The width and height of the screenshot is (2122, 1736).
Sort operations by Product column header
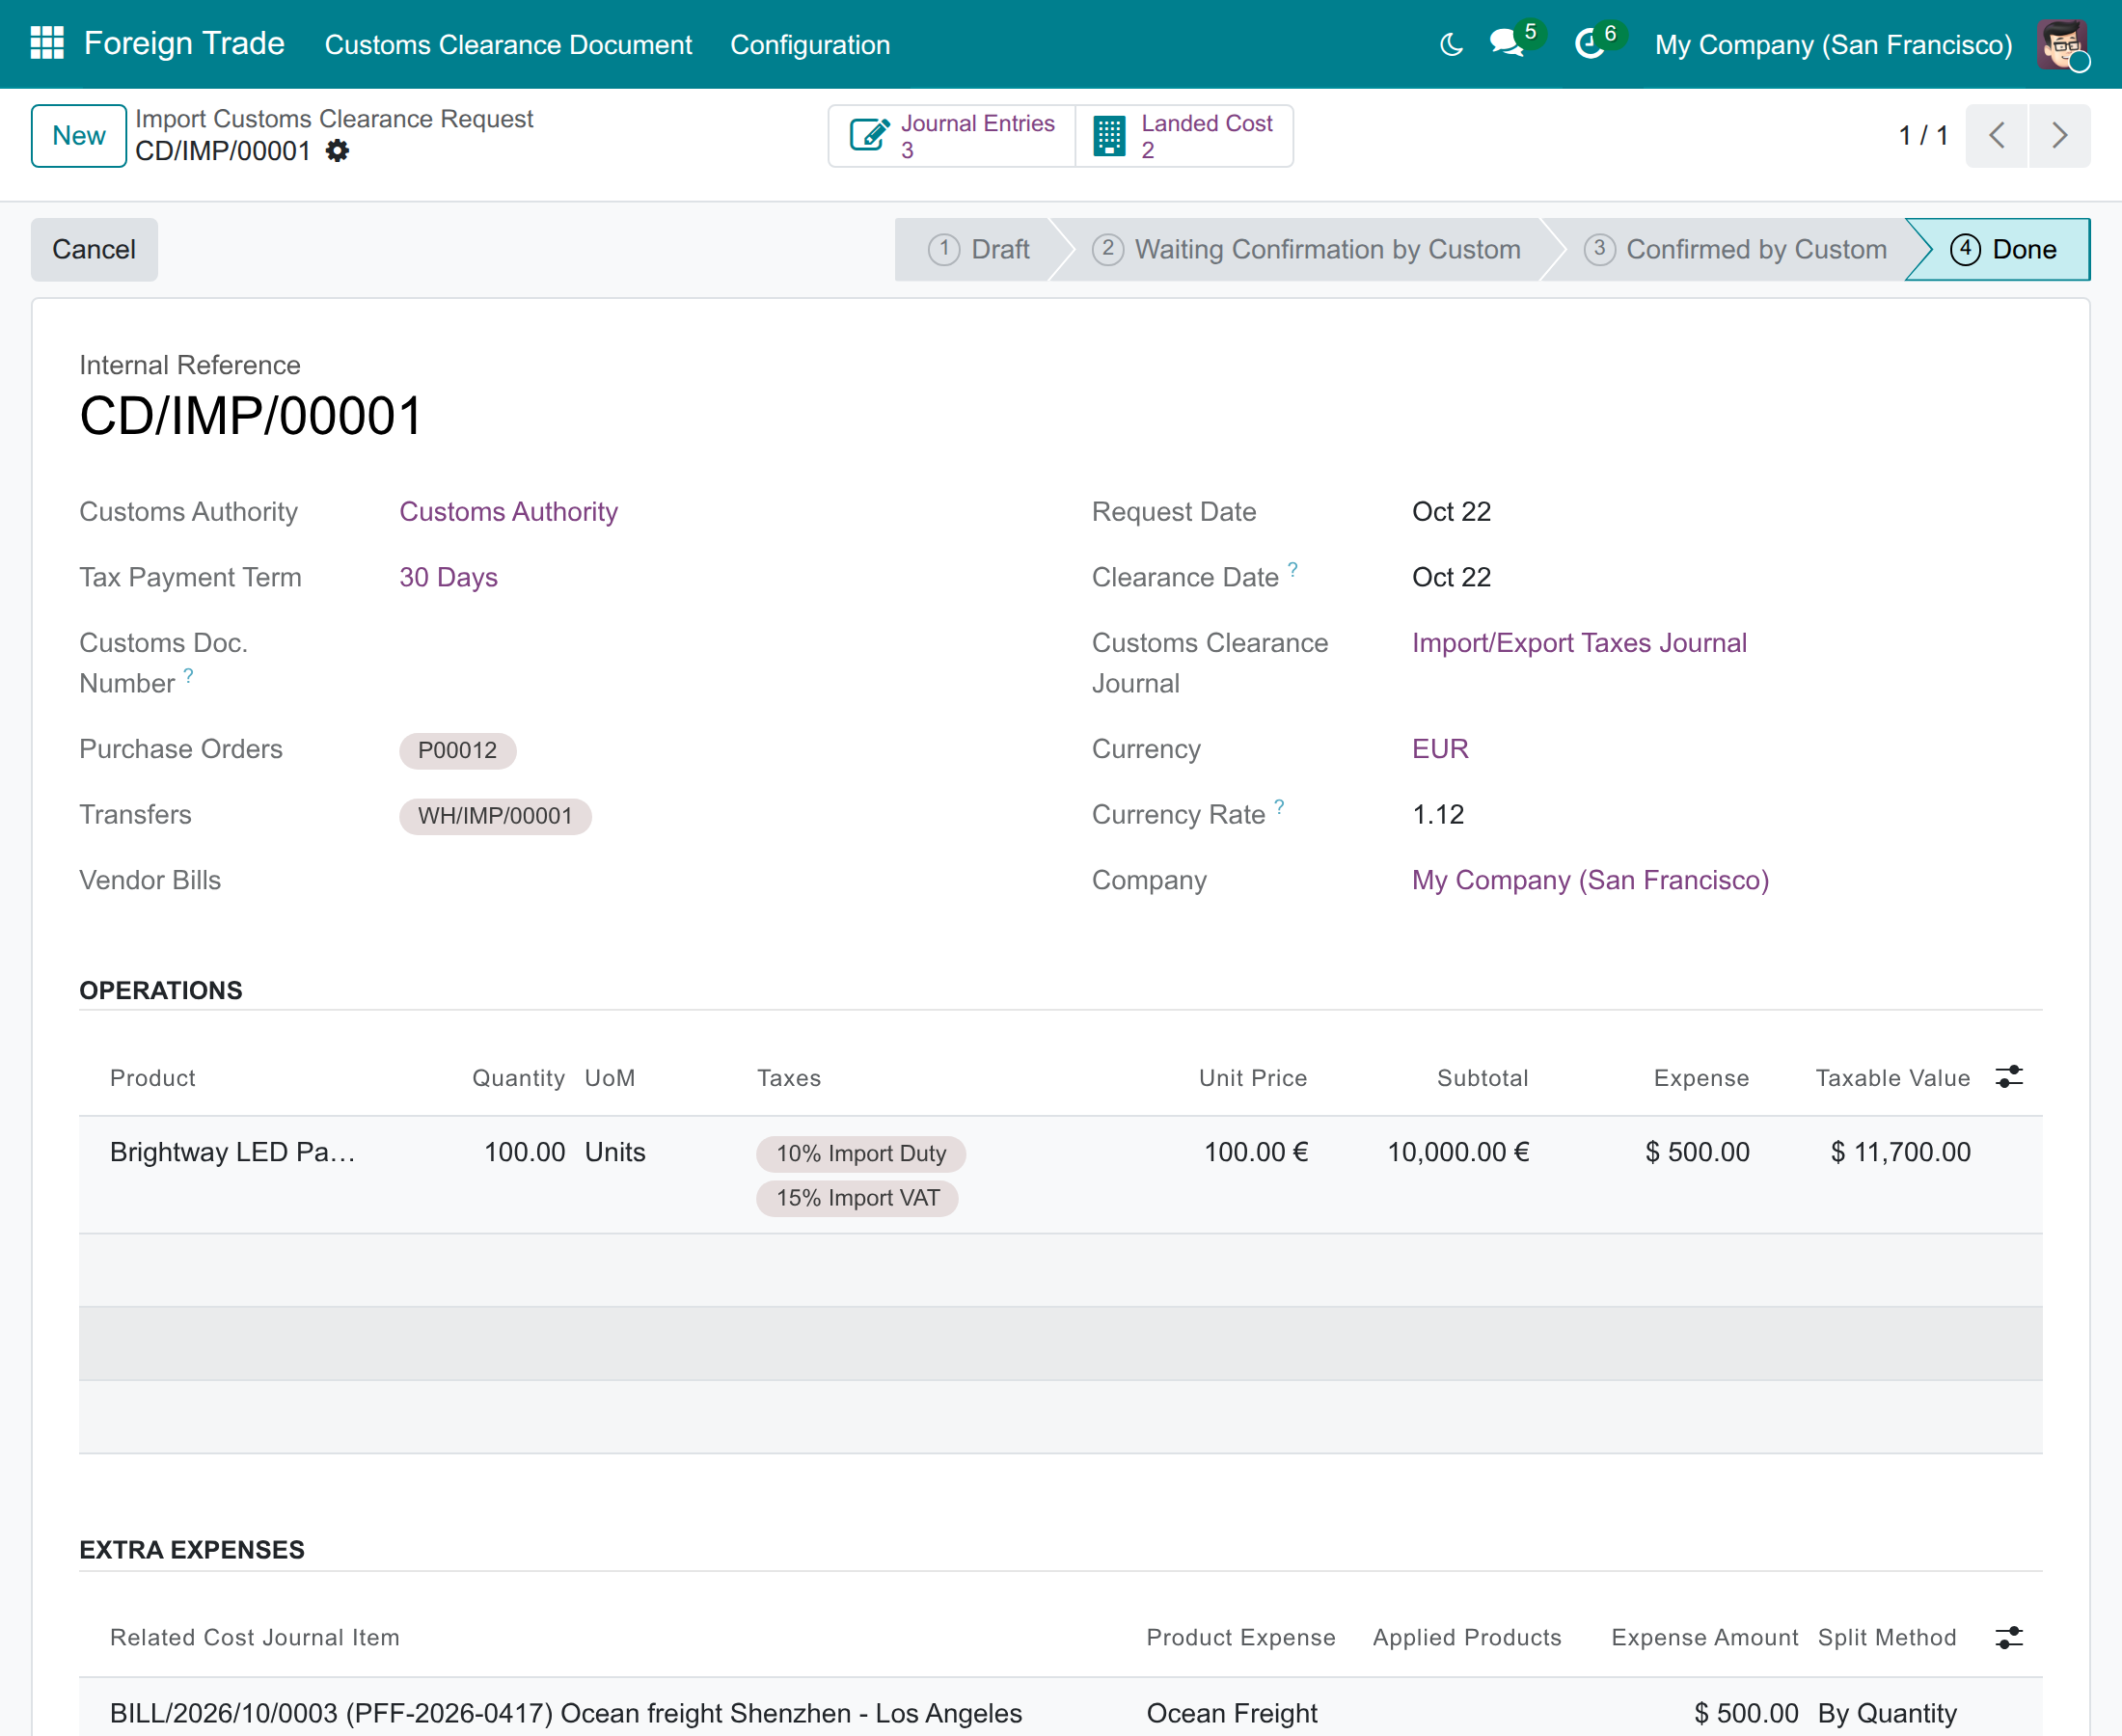coord(153,1078)
